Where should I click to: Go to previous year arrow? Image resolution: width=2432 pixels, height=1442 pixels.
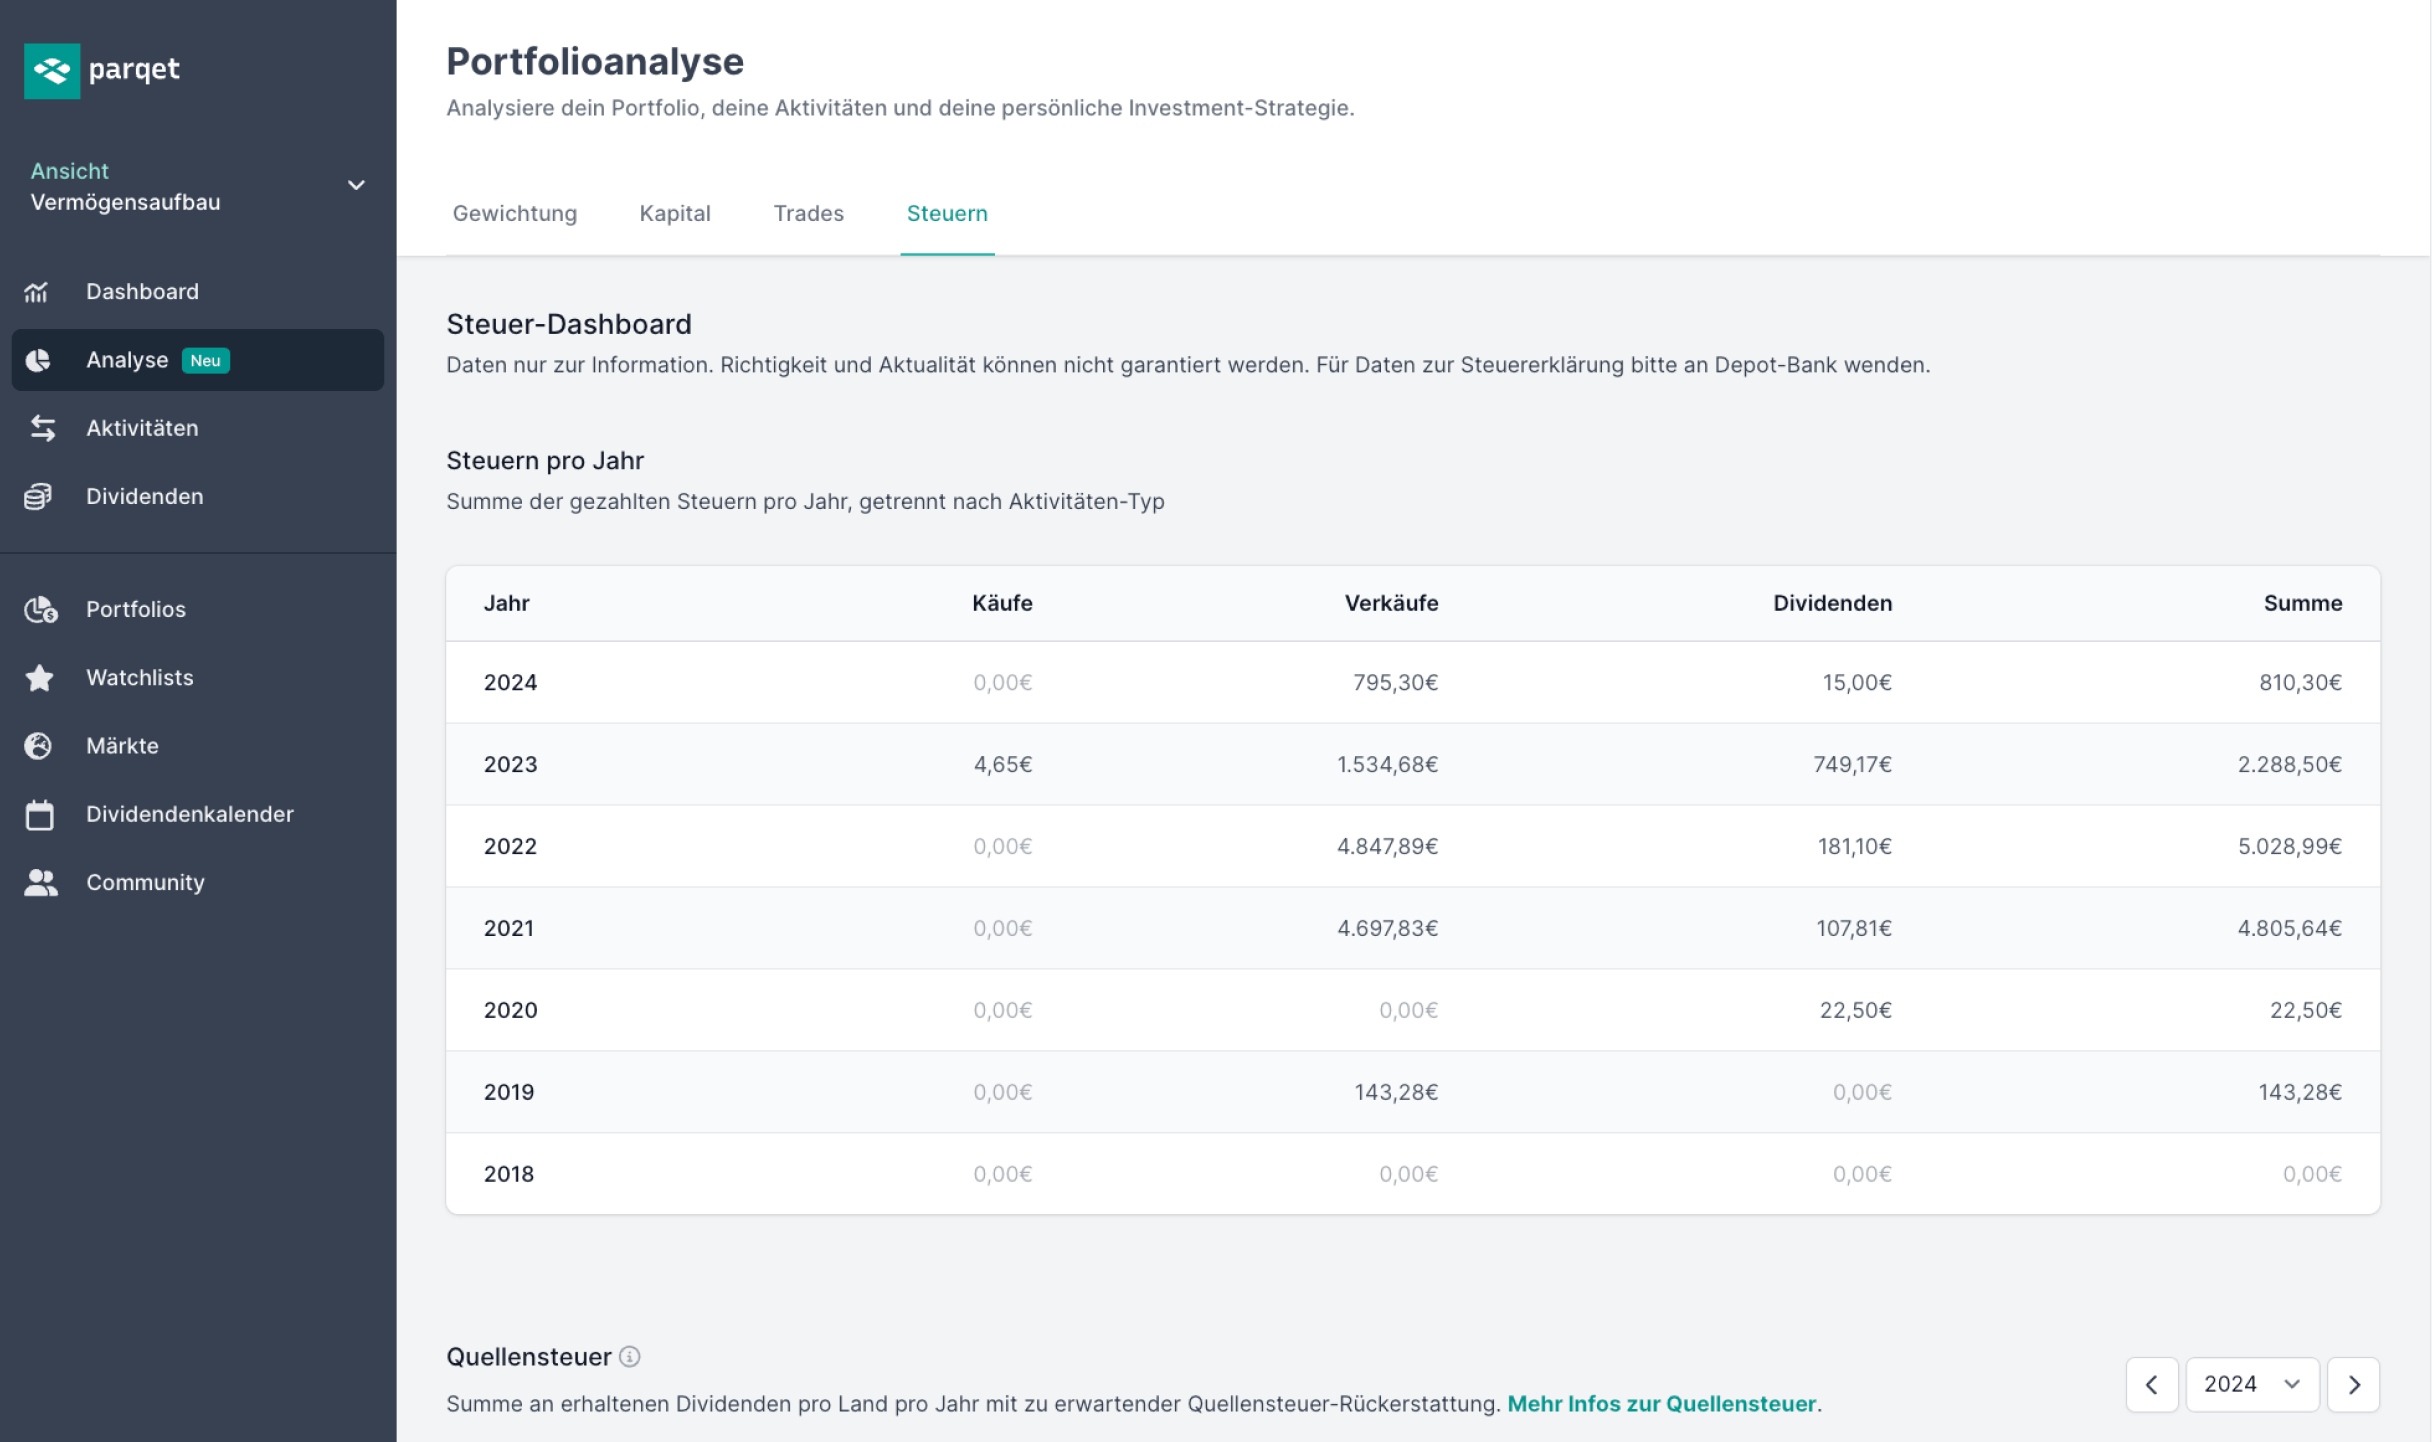[x=2152, y=1384]
